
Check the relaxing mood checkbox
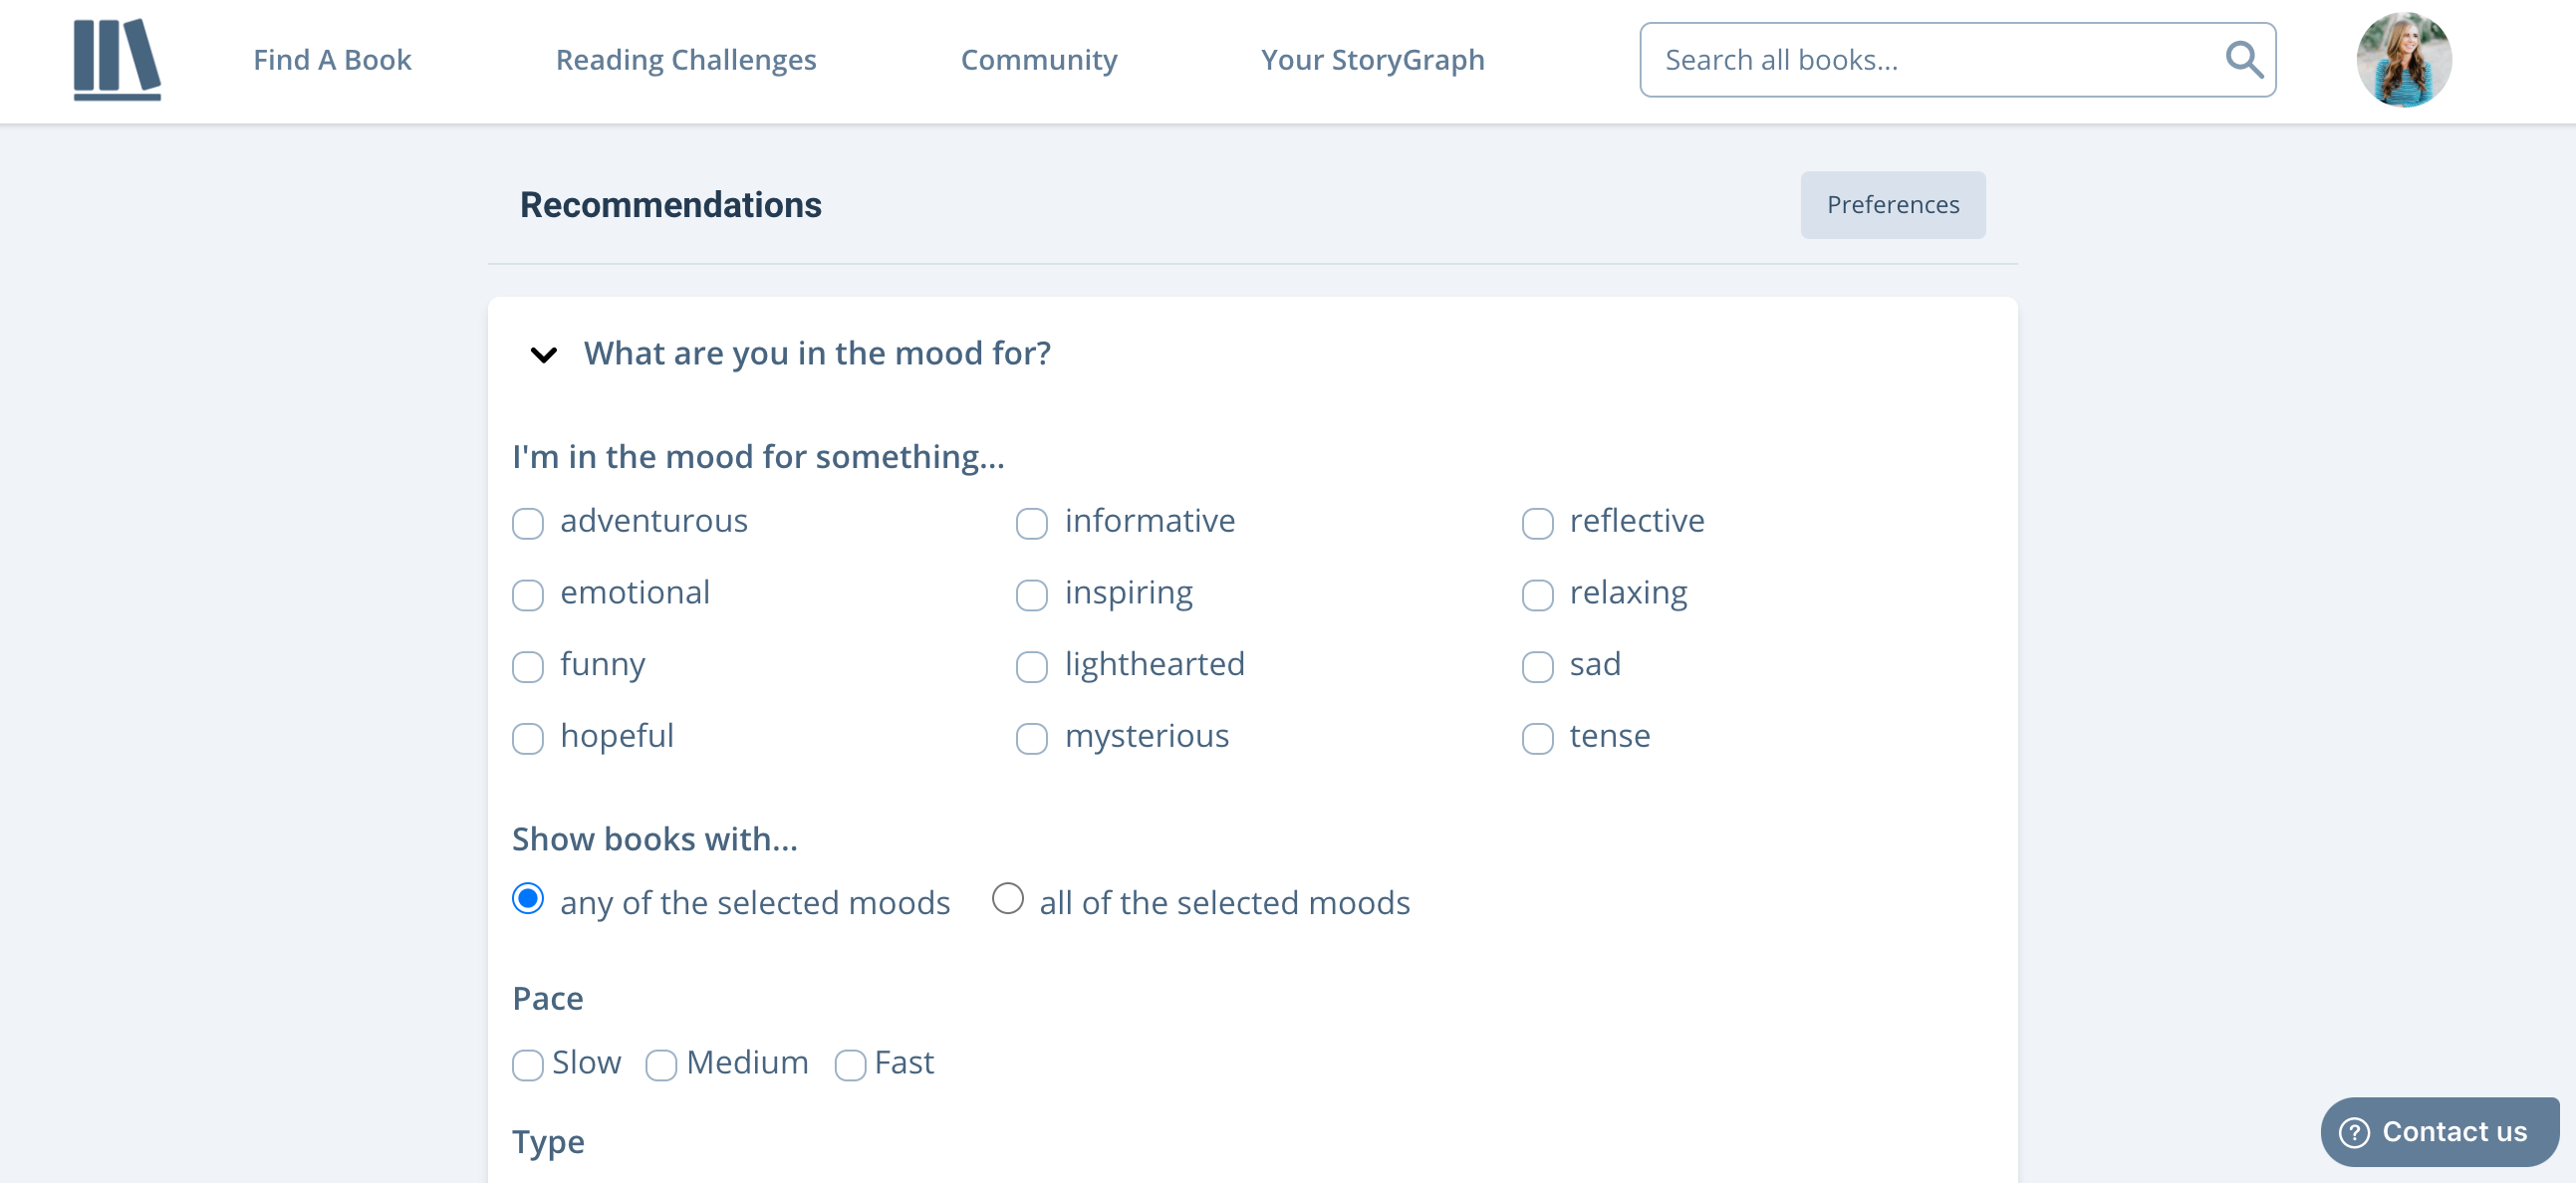pyautogui.click(x=1537, y=595)
